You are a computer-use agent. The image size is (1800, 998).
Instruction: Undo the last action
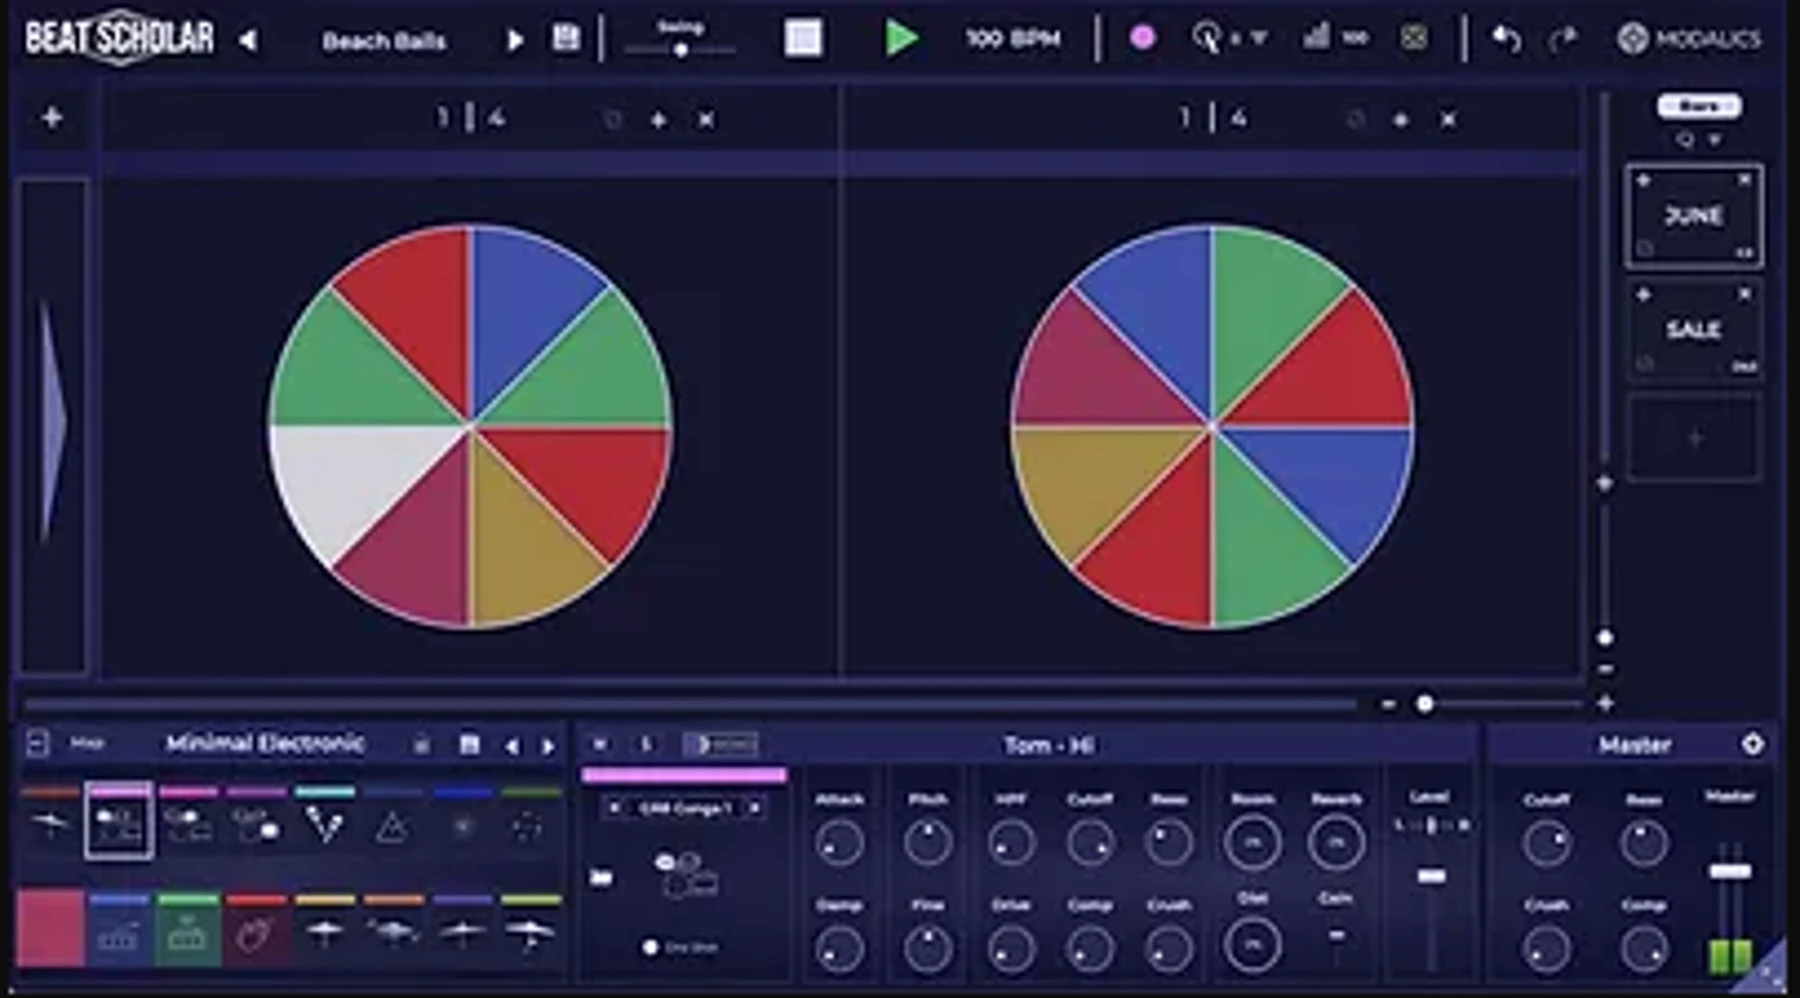pyautogui.click(x=1506, y=39)
